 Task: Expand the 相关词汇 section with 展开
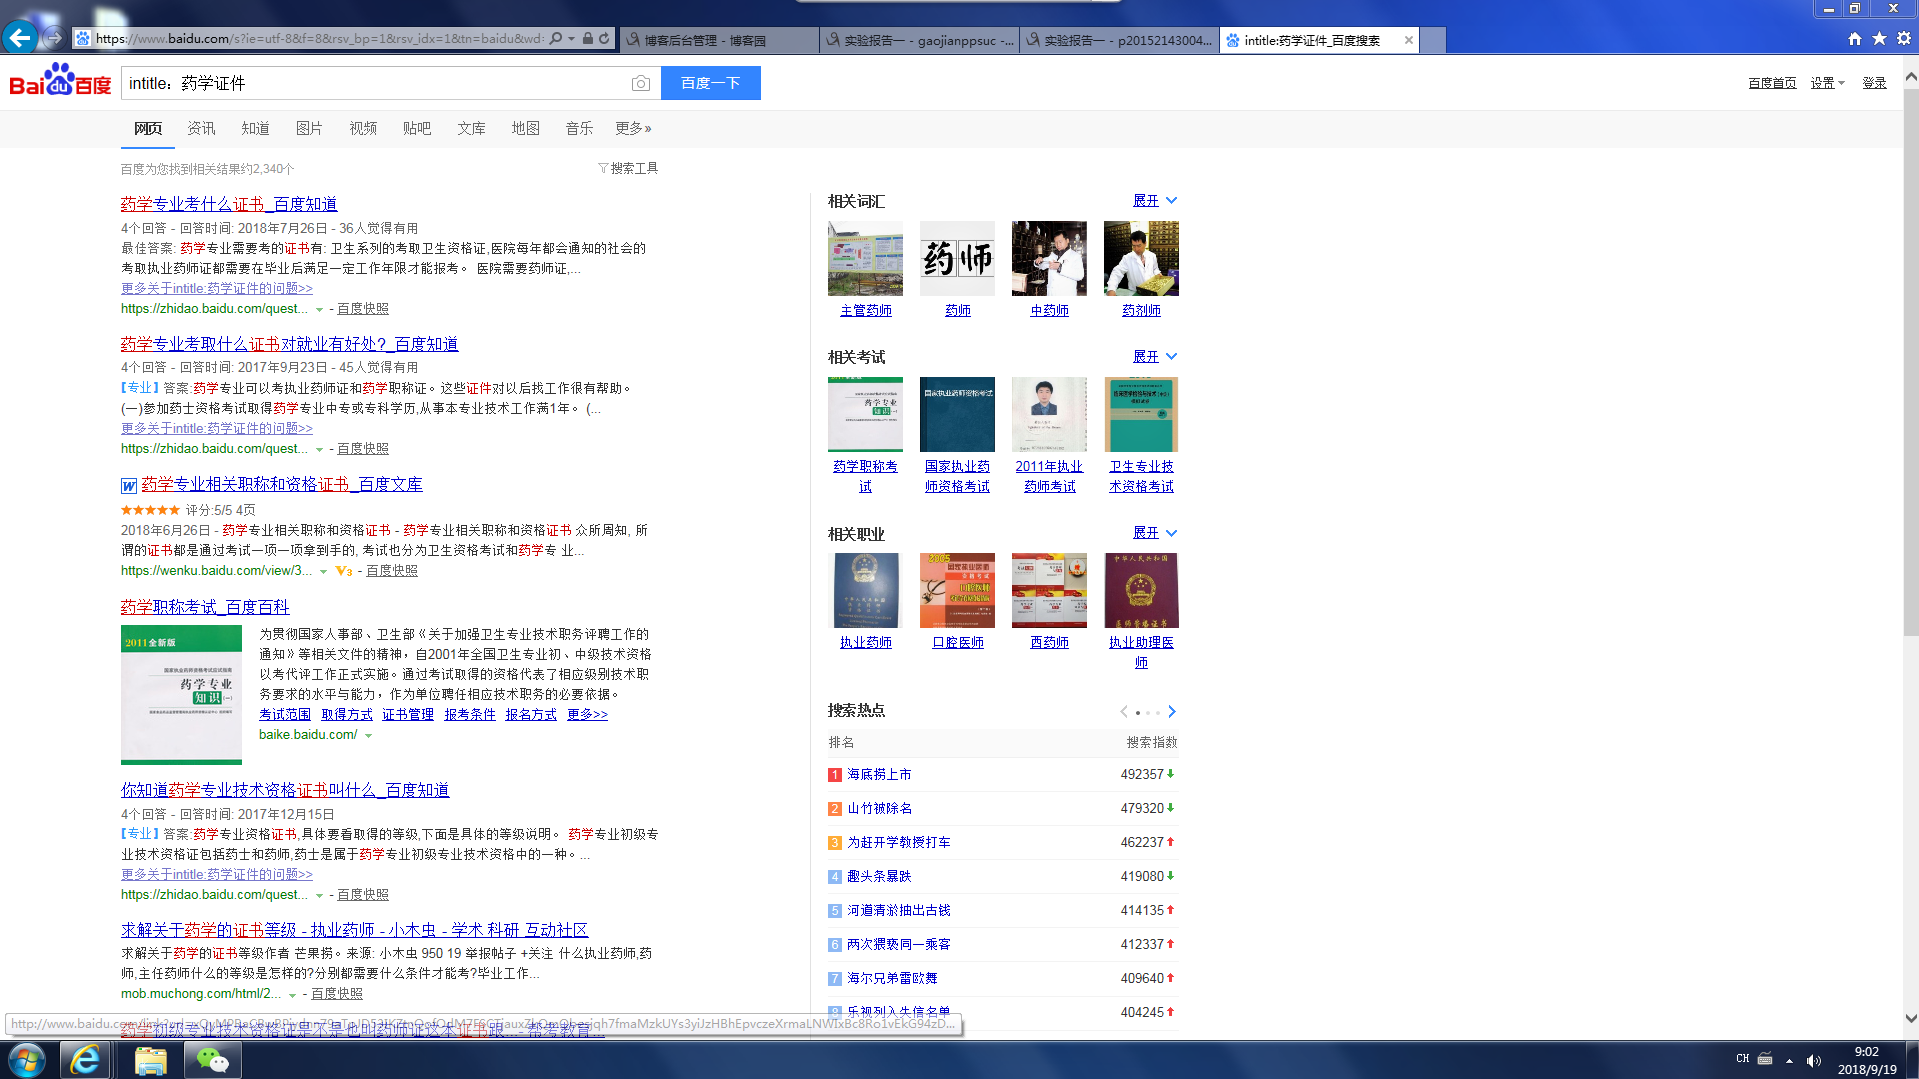(1155, 201)
